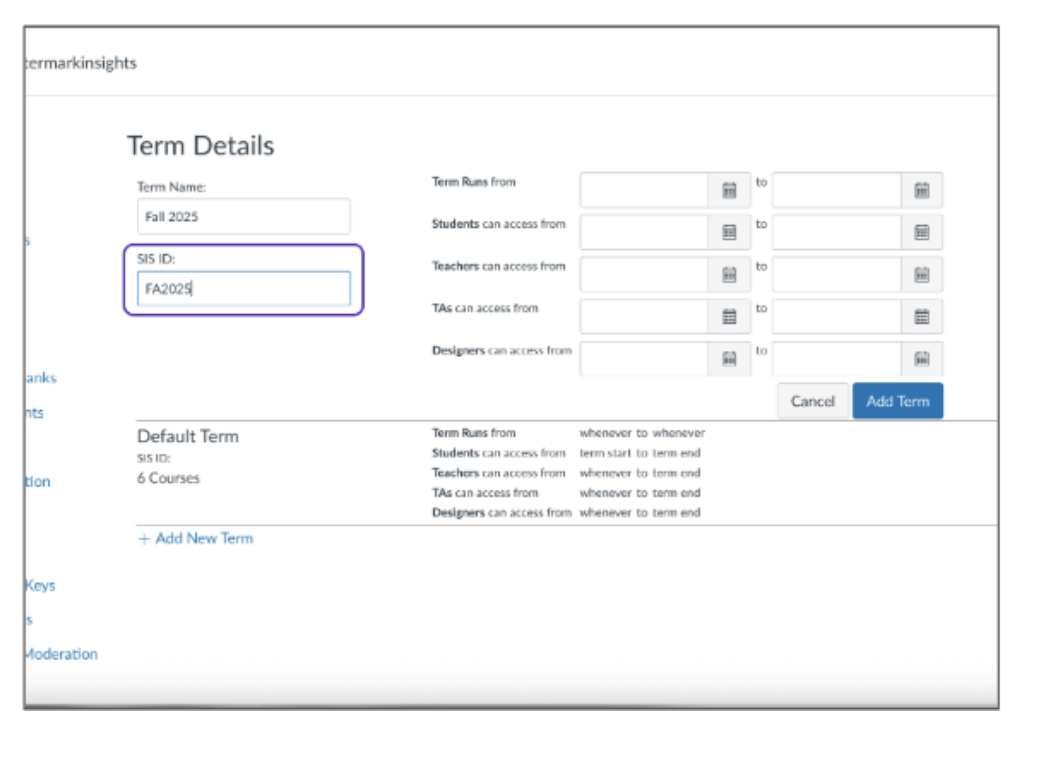Click the Cancel button
This screenshot has width=1042, height=766.
tap(812, 400)
